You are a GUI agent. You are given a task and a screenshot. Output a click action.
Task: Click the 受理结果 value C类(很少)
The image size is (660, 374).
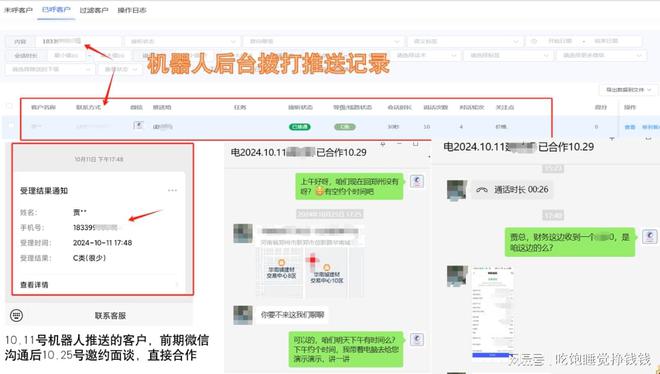pos(89,258)
